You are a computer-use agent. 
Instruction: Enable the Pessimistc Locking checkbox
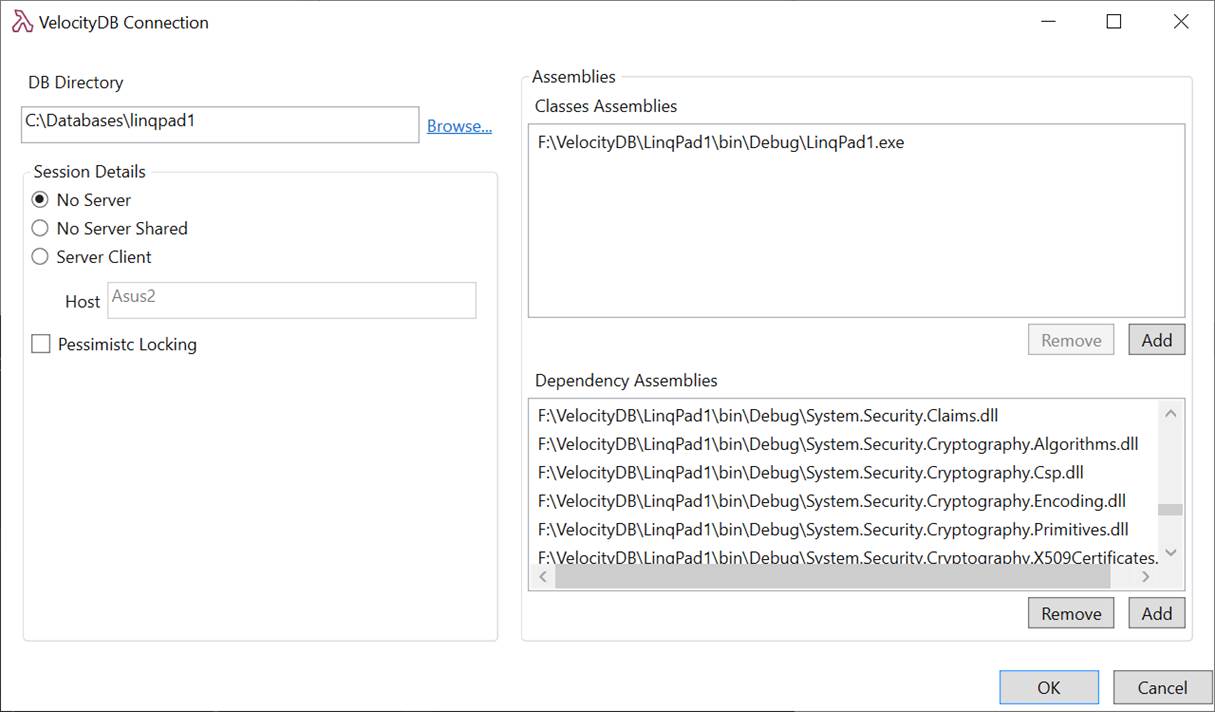pos(41,344)
